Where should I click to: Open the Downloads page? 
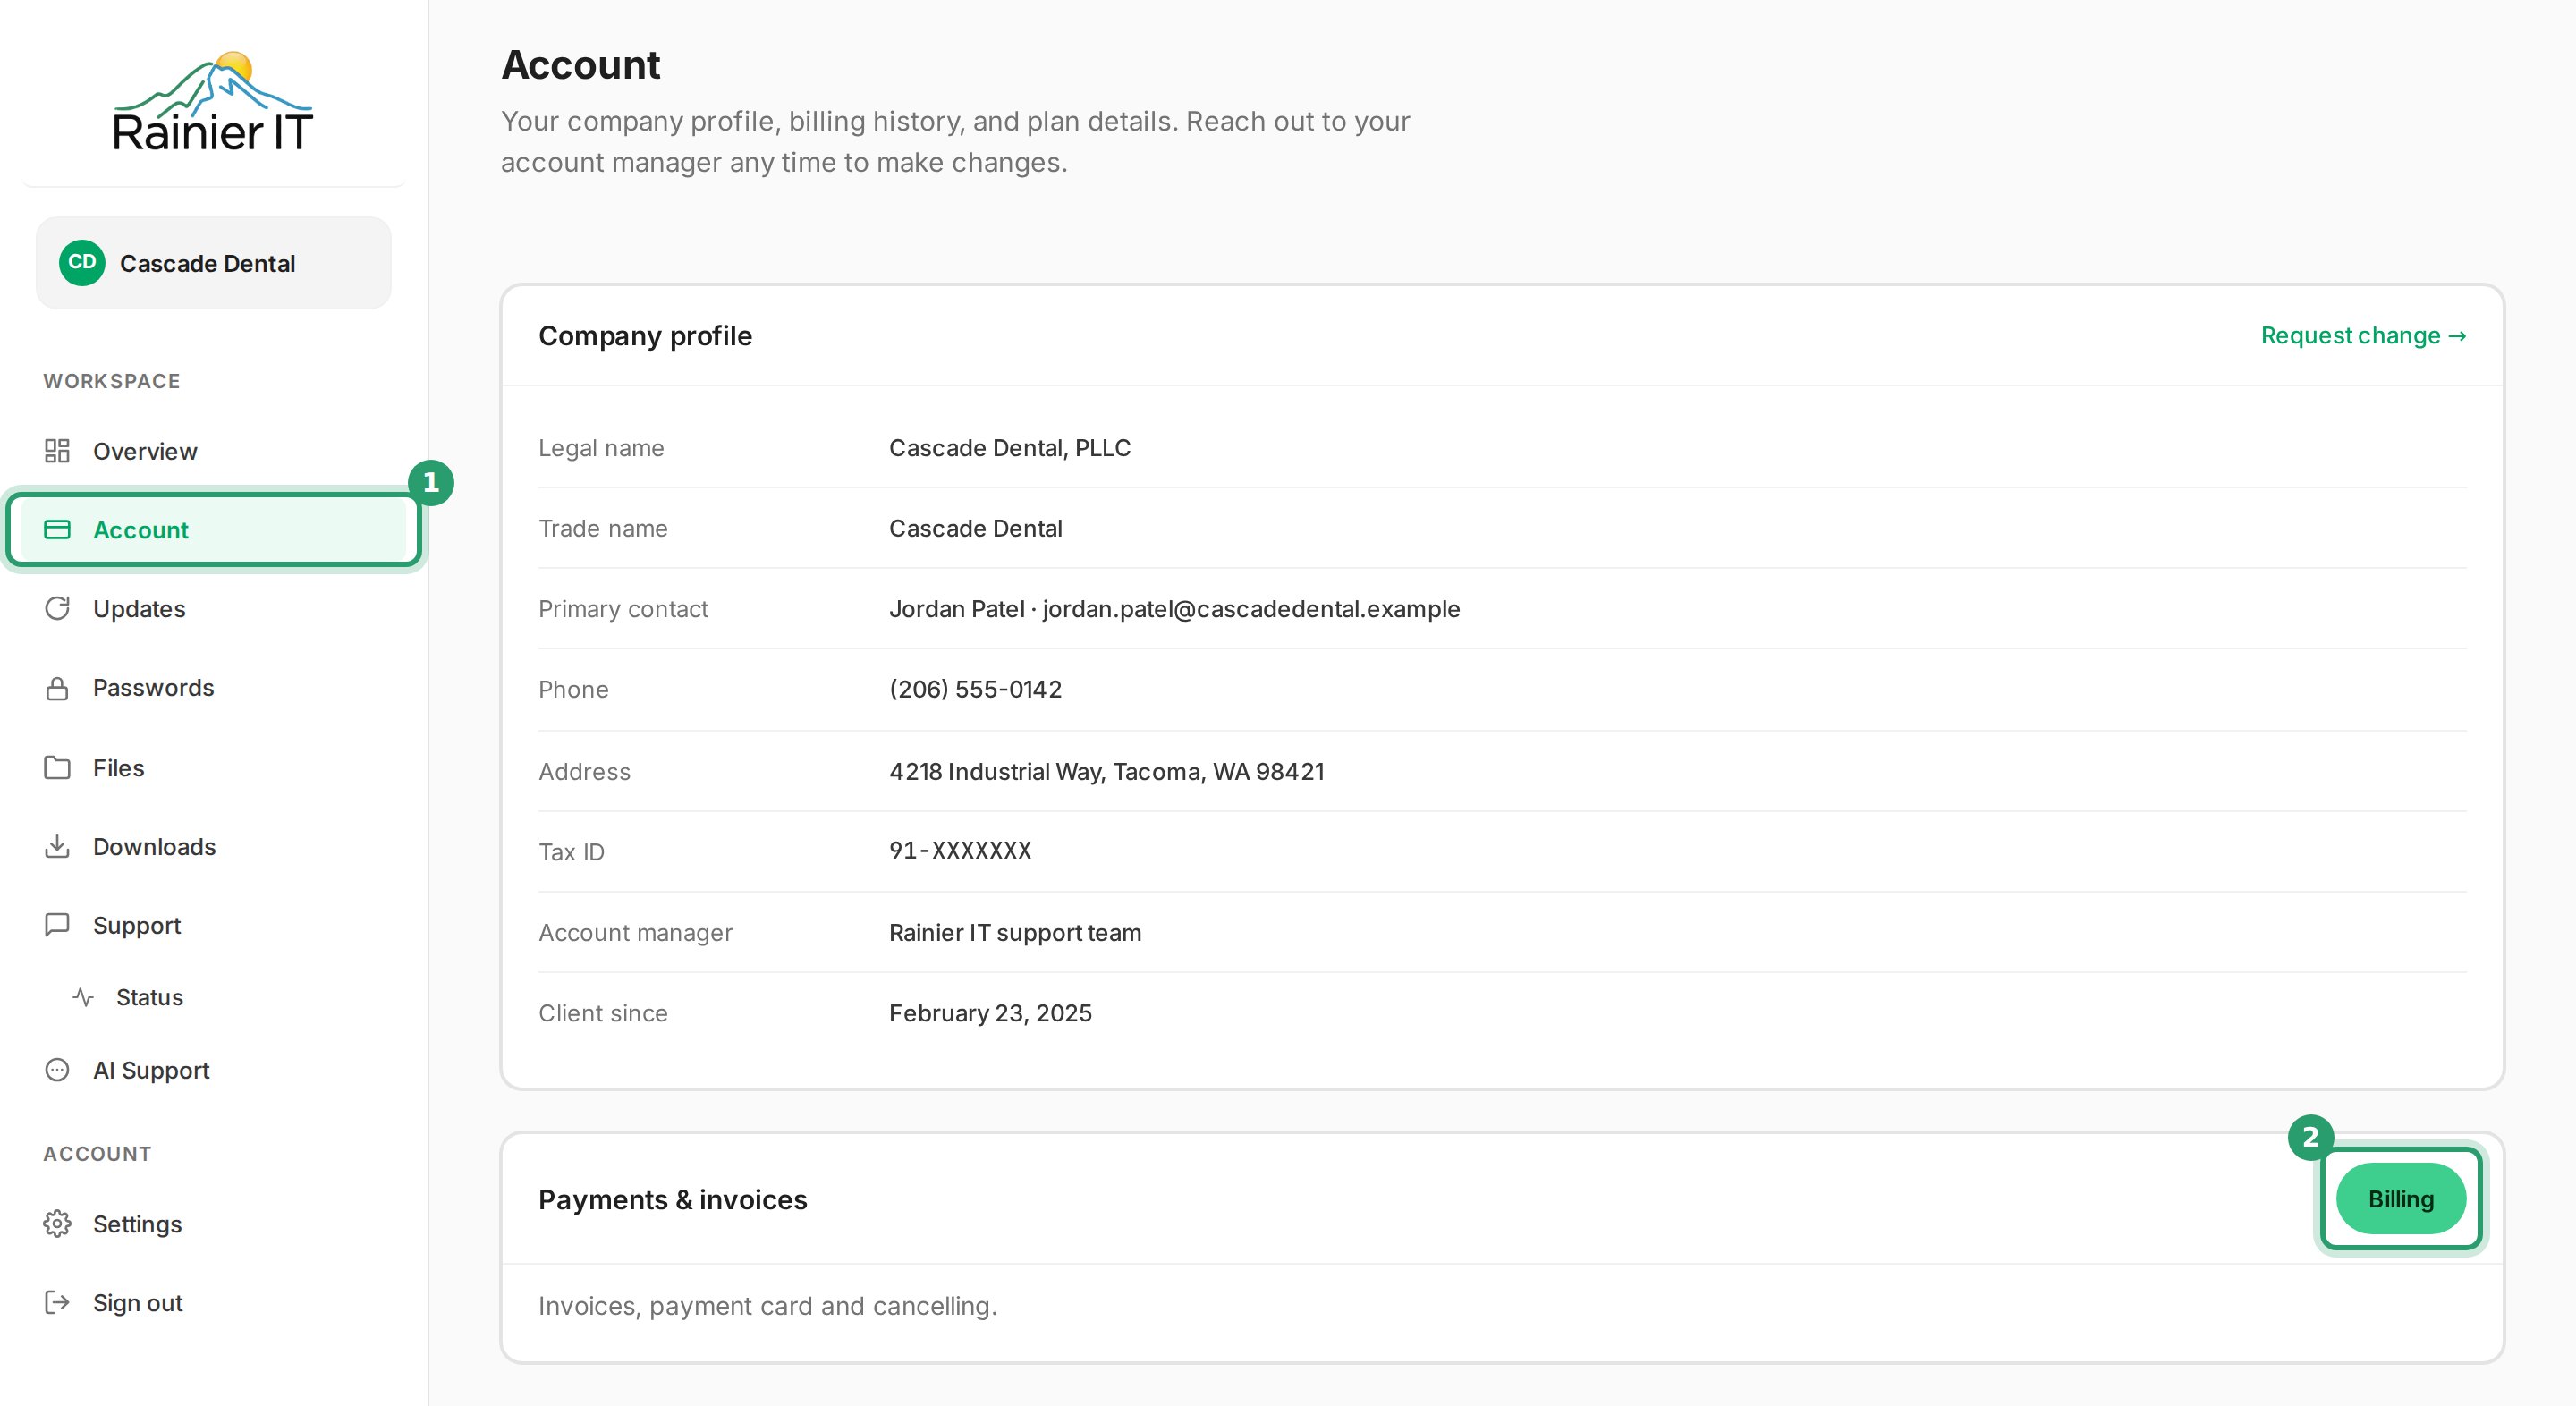point(214,846)
